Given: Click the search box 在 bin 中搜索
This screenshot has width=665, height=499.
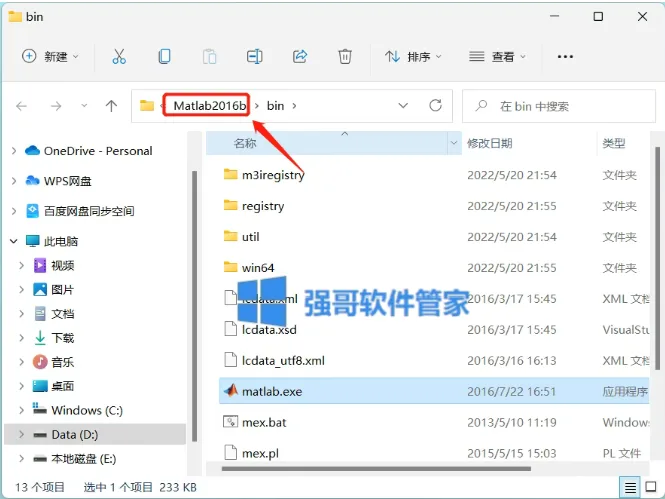Looking at the screenshot, I should pos(559,106).
